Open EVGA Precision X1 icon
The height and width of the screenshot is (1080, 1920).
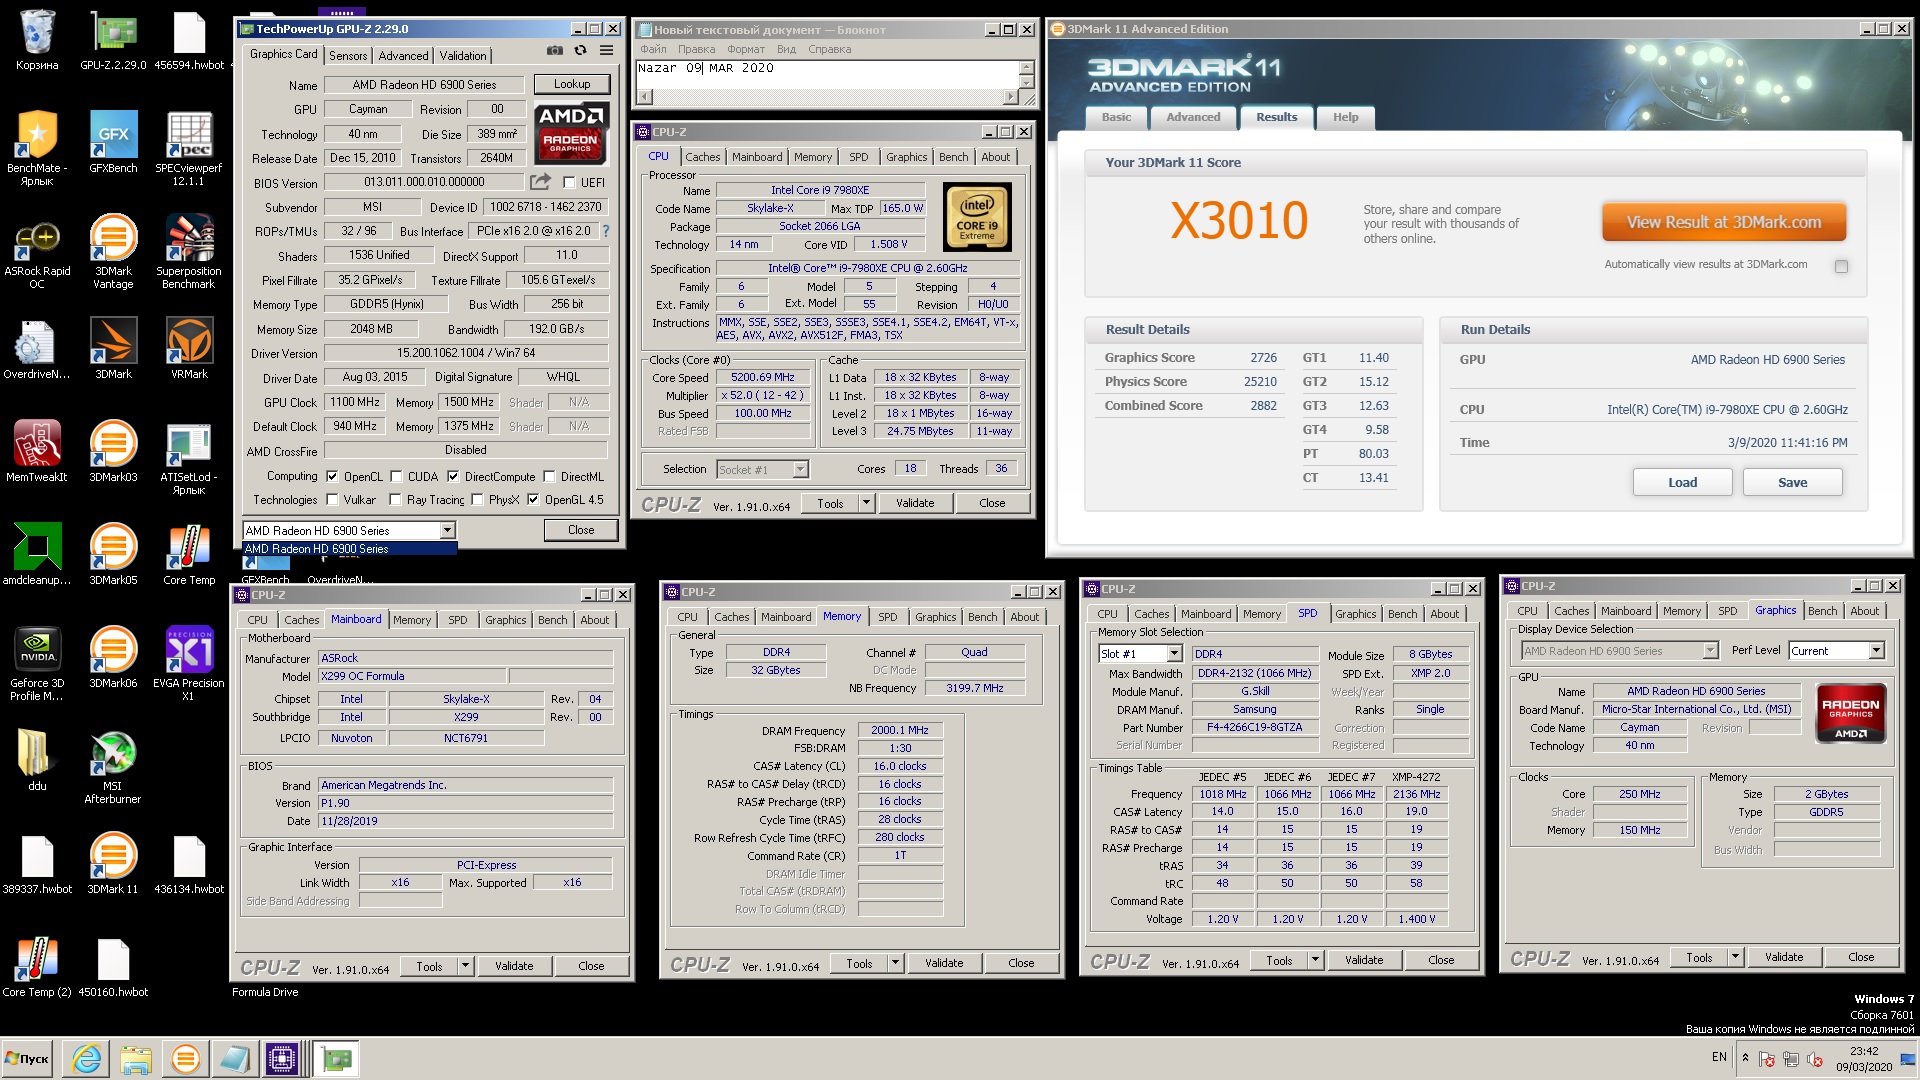coord(189,663)
